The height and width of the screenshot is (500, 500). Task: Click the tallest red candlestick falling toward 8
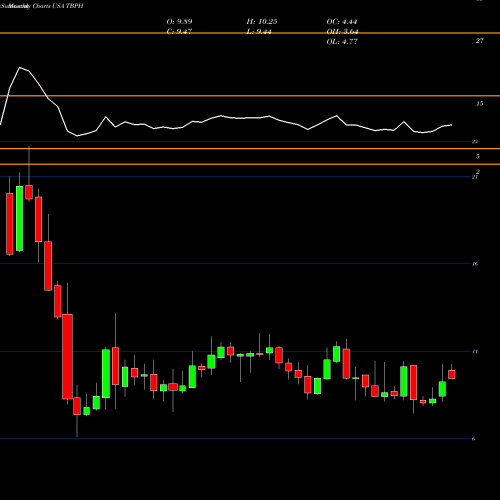(x=67, y=357)
